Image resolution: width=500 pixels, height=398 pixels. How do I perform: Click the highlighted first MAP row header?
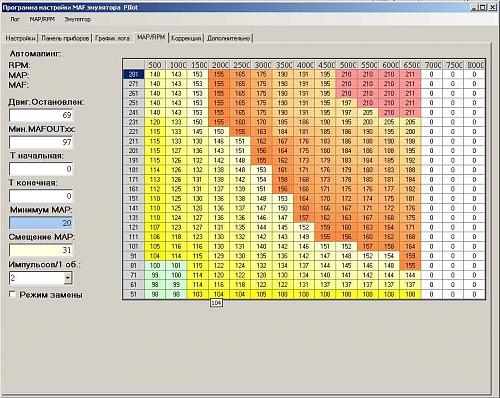(134, 74)
